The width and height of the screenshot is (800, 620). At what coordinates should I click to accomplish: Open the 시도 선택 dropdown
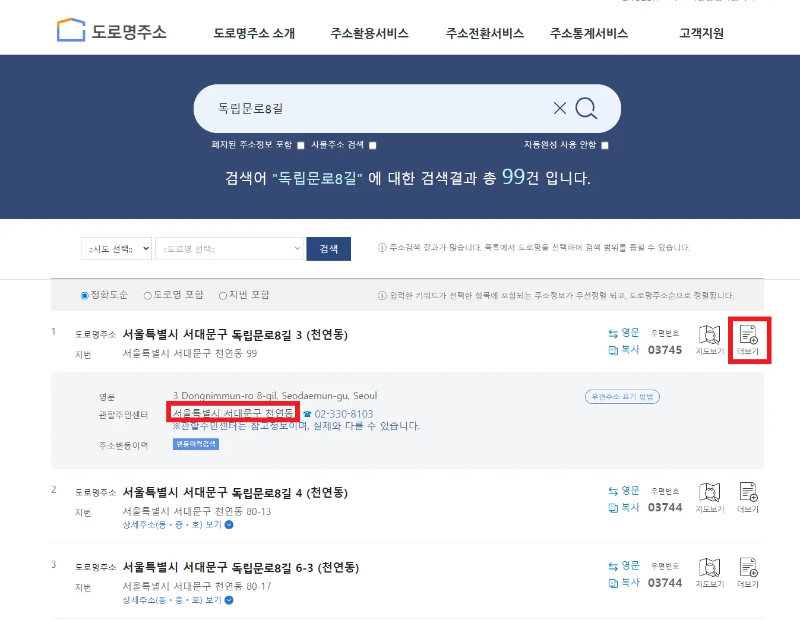(x=118, y=248)
